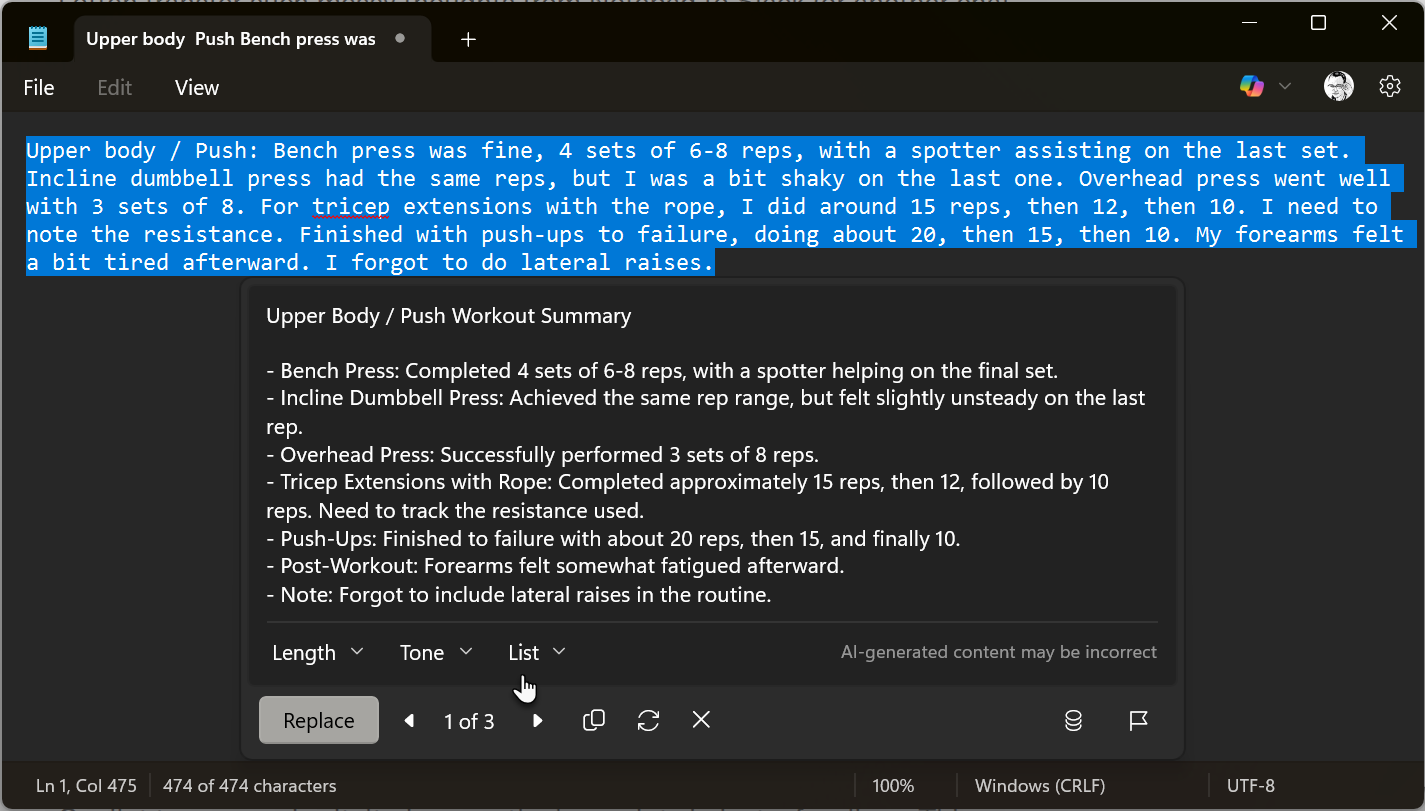
Task: Go to previous rewrite version arrow
Action: coord(409,720)
